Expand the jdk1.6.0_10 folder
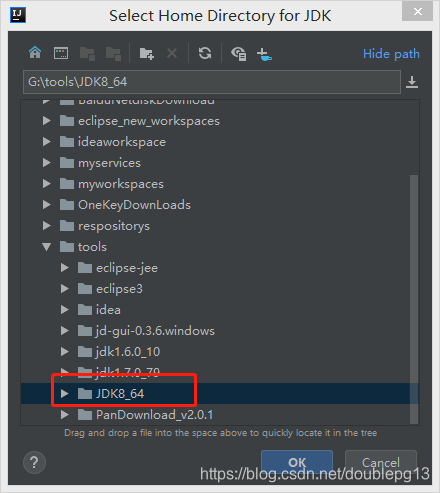 click(65, 352)
